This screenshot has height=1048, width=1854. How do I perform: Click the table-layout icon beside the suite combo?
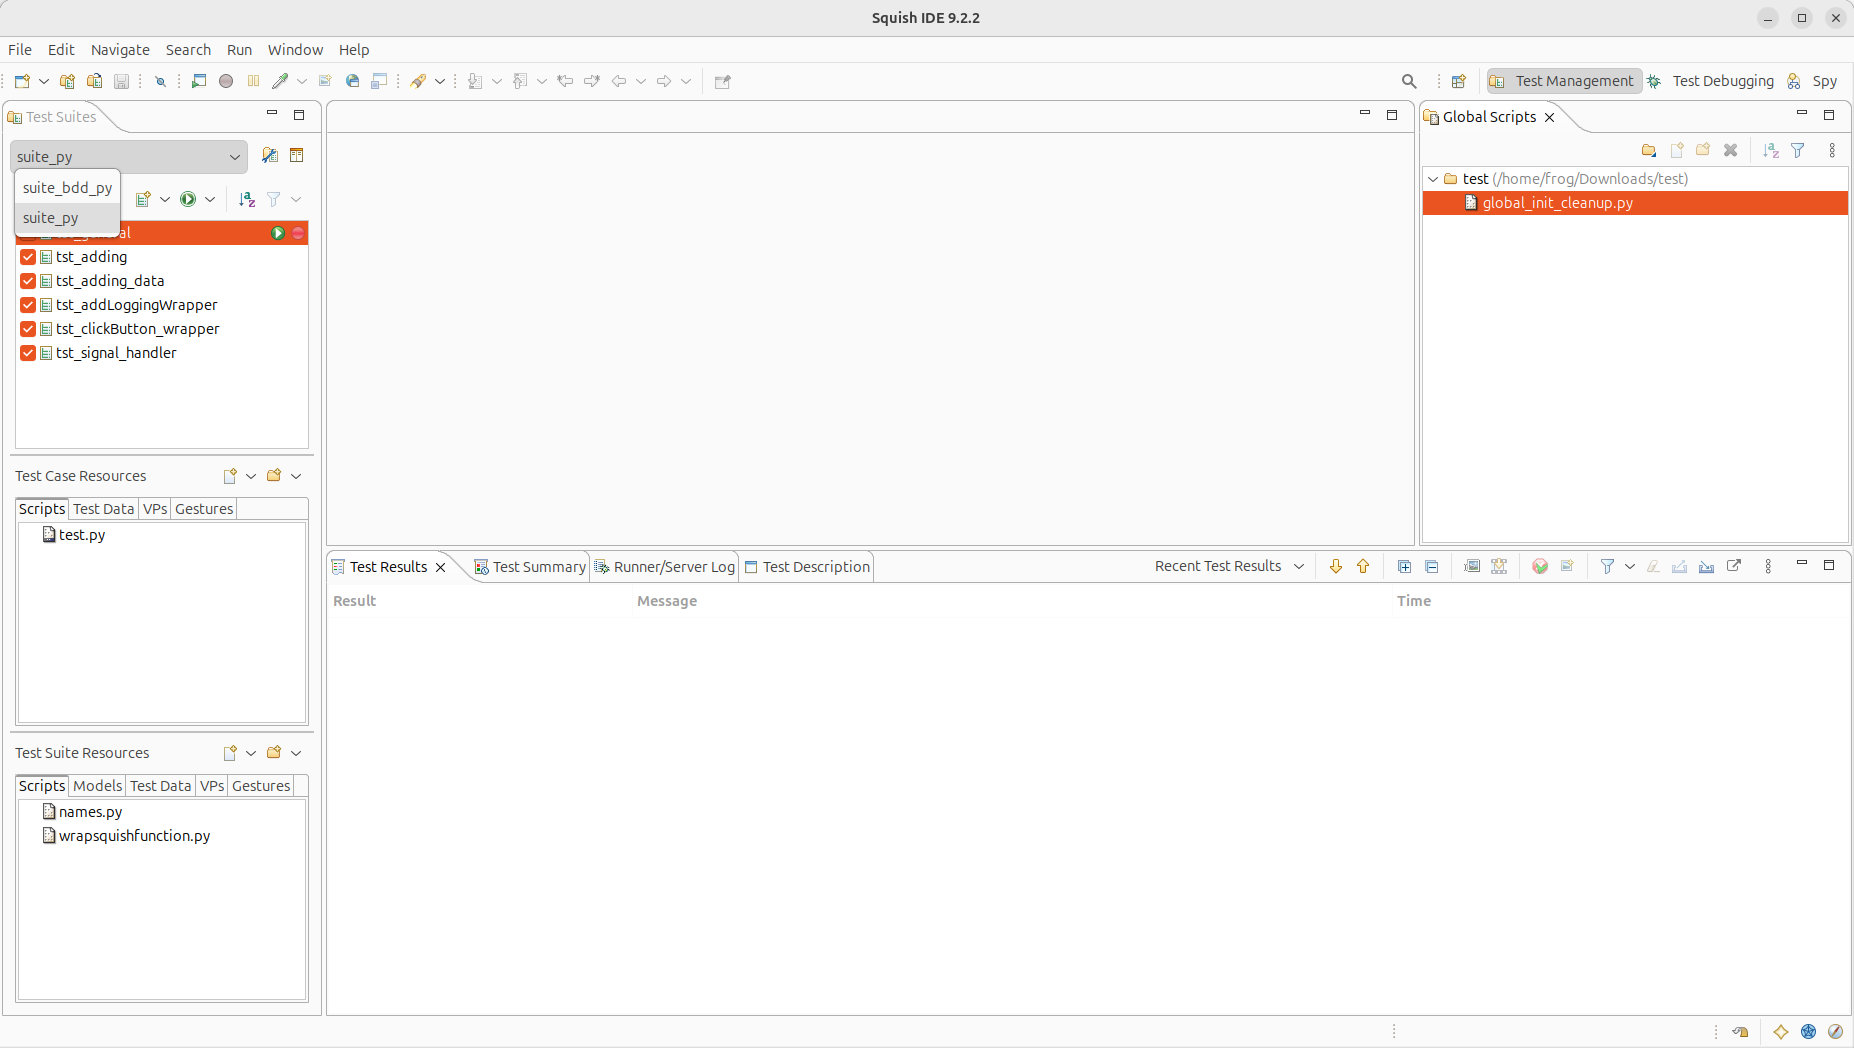[297, 155]
